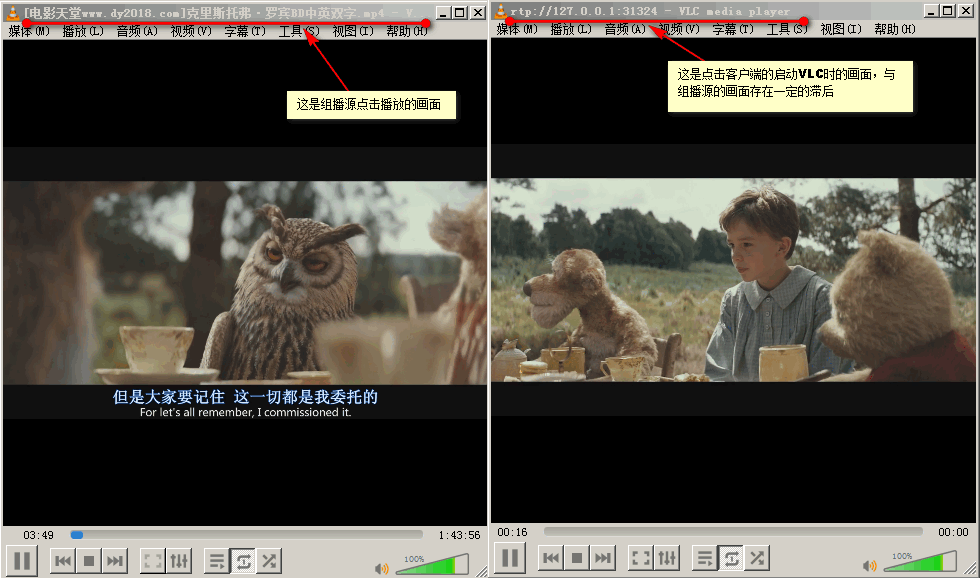Image resolution: width=980 pixels, height=578 pixels.
Task: Click stop button in left VLC window
Action: point(89,561)
